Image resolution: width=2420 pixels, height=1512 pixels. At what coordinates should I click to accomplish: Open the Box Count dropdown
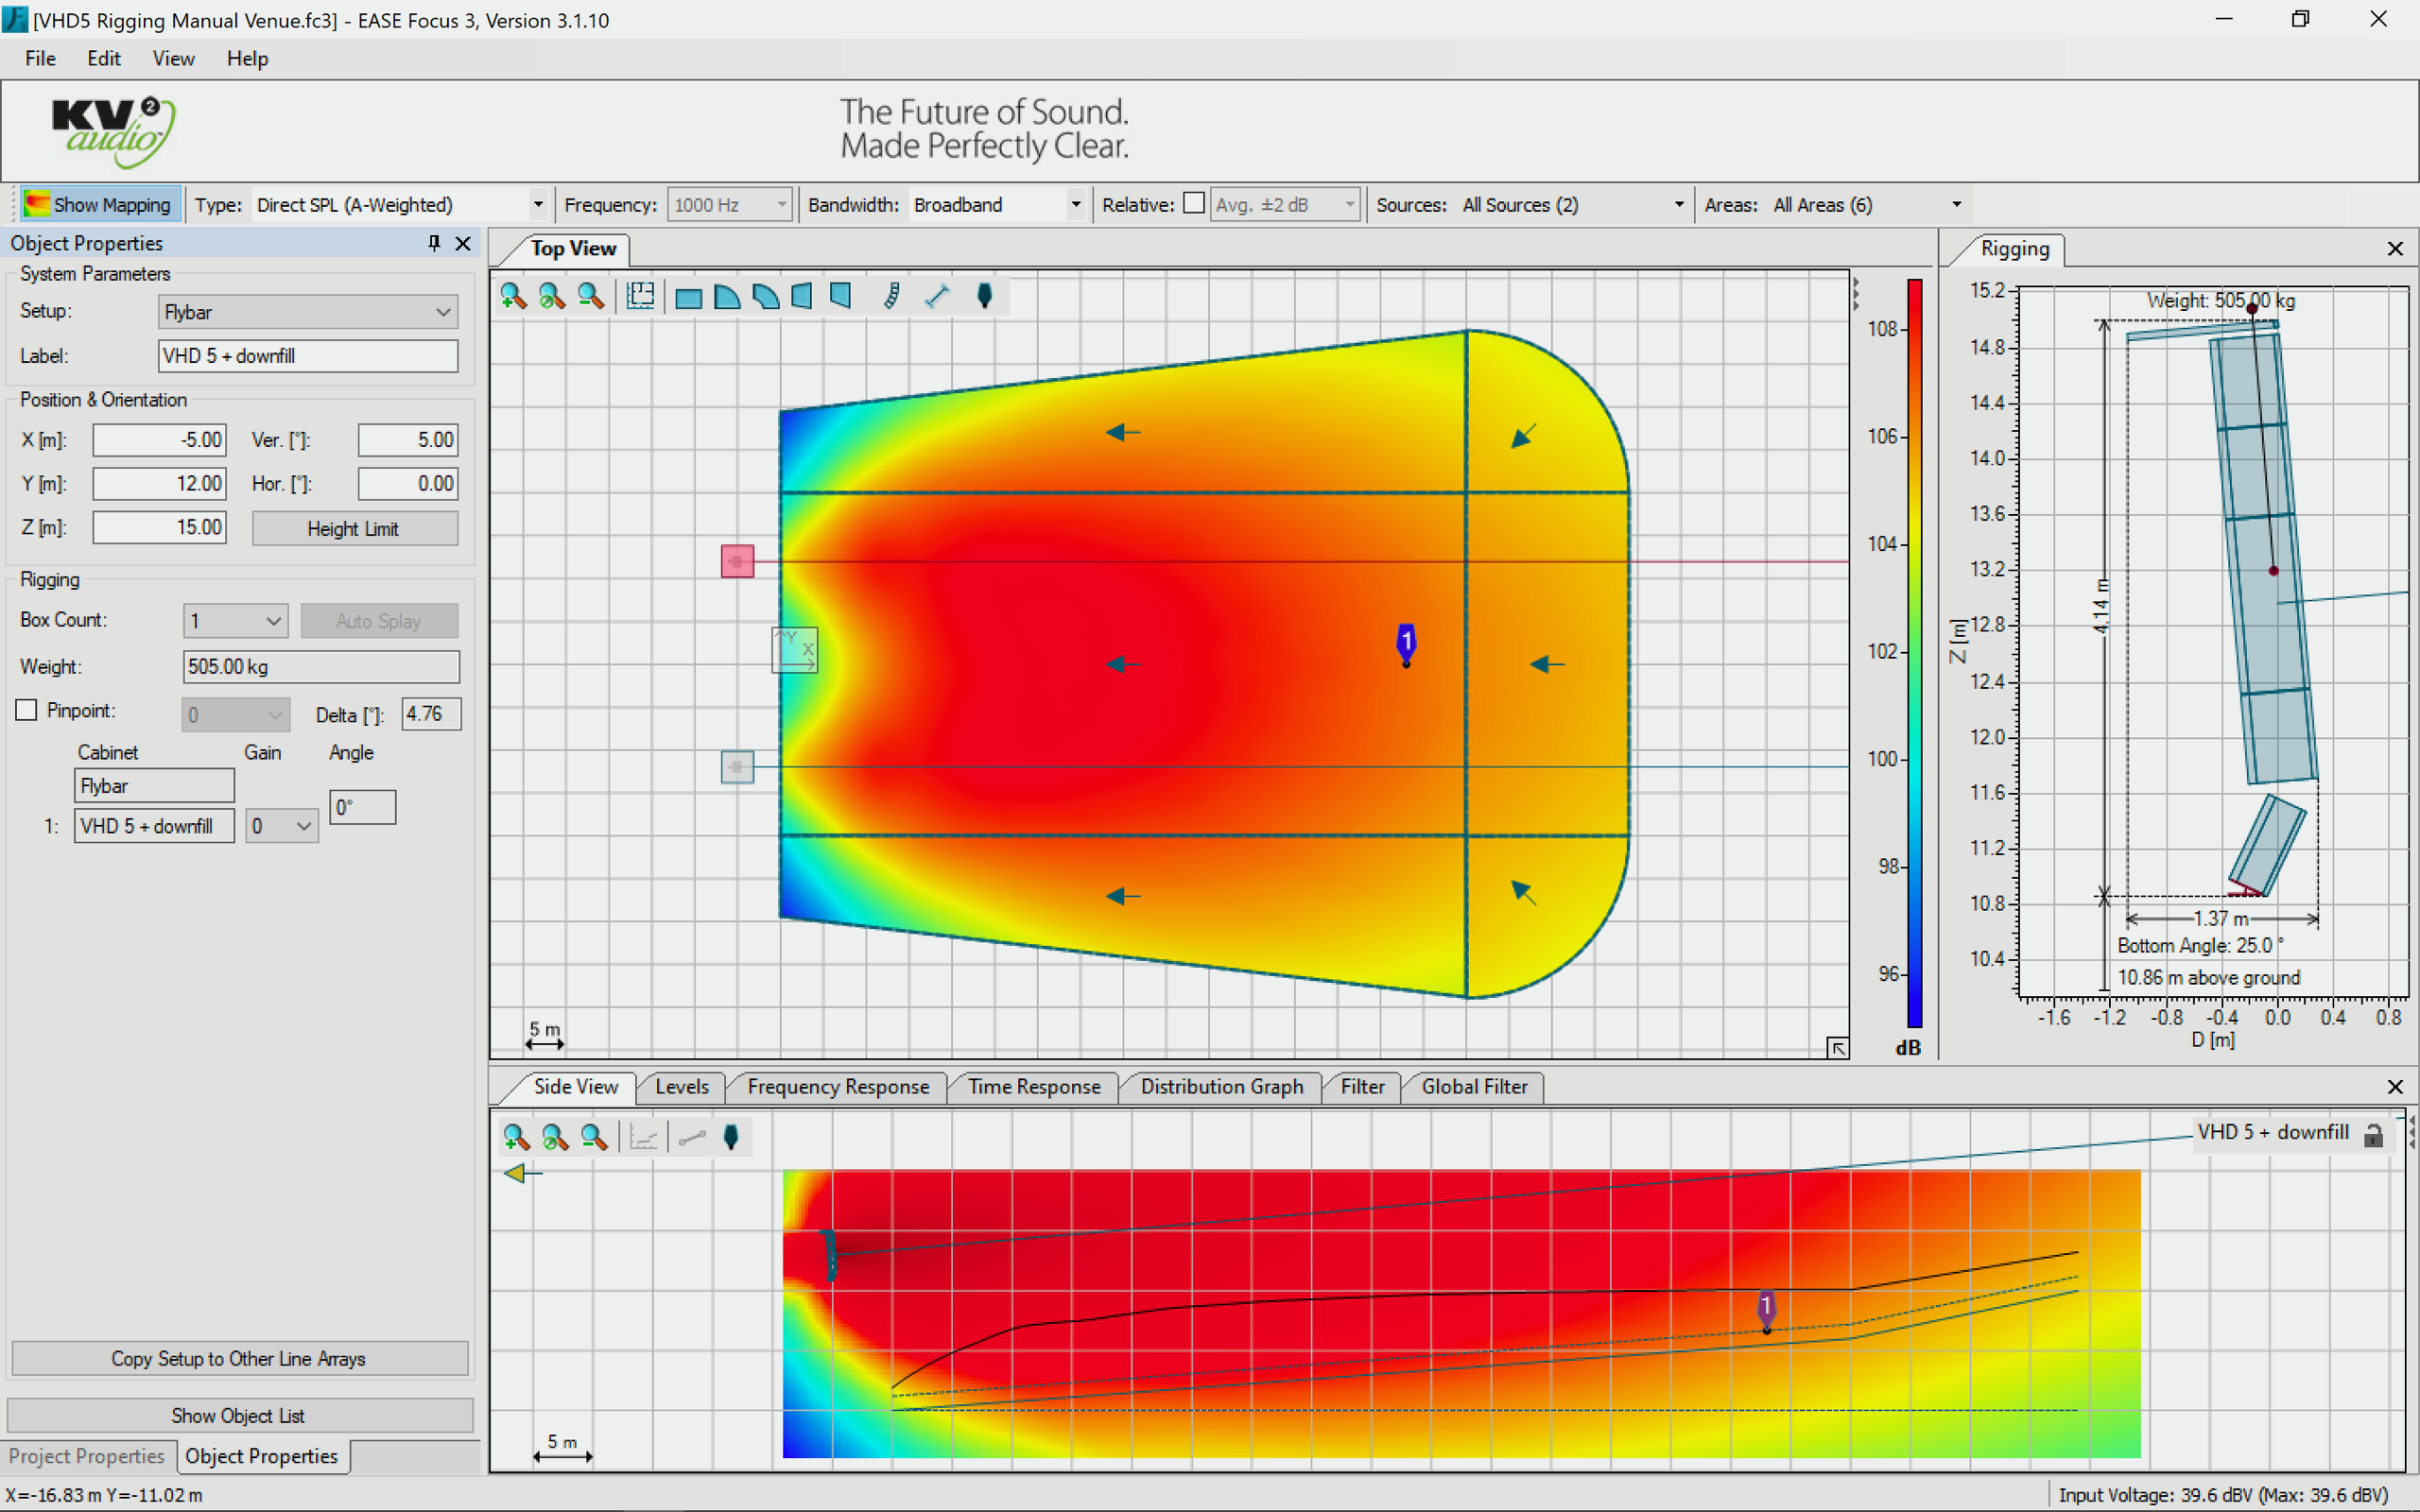pyautogui.click(x=236, y=621)
